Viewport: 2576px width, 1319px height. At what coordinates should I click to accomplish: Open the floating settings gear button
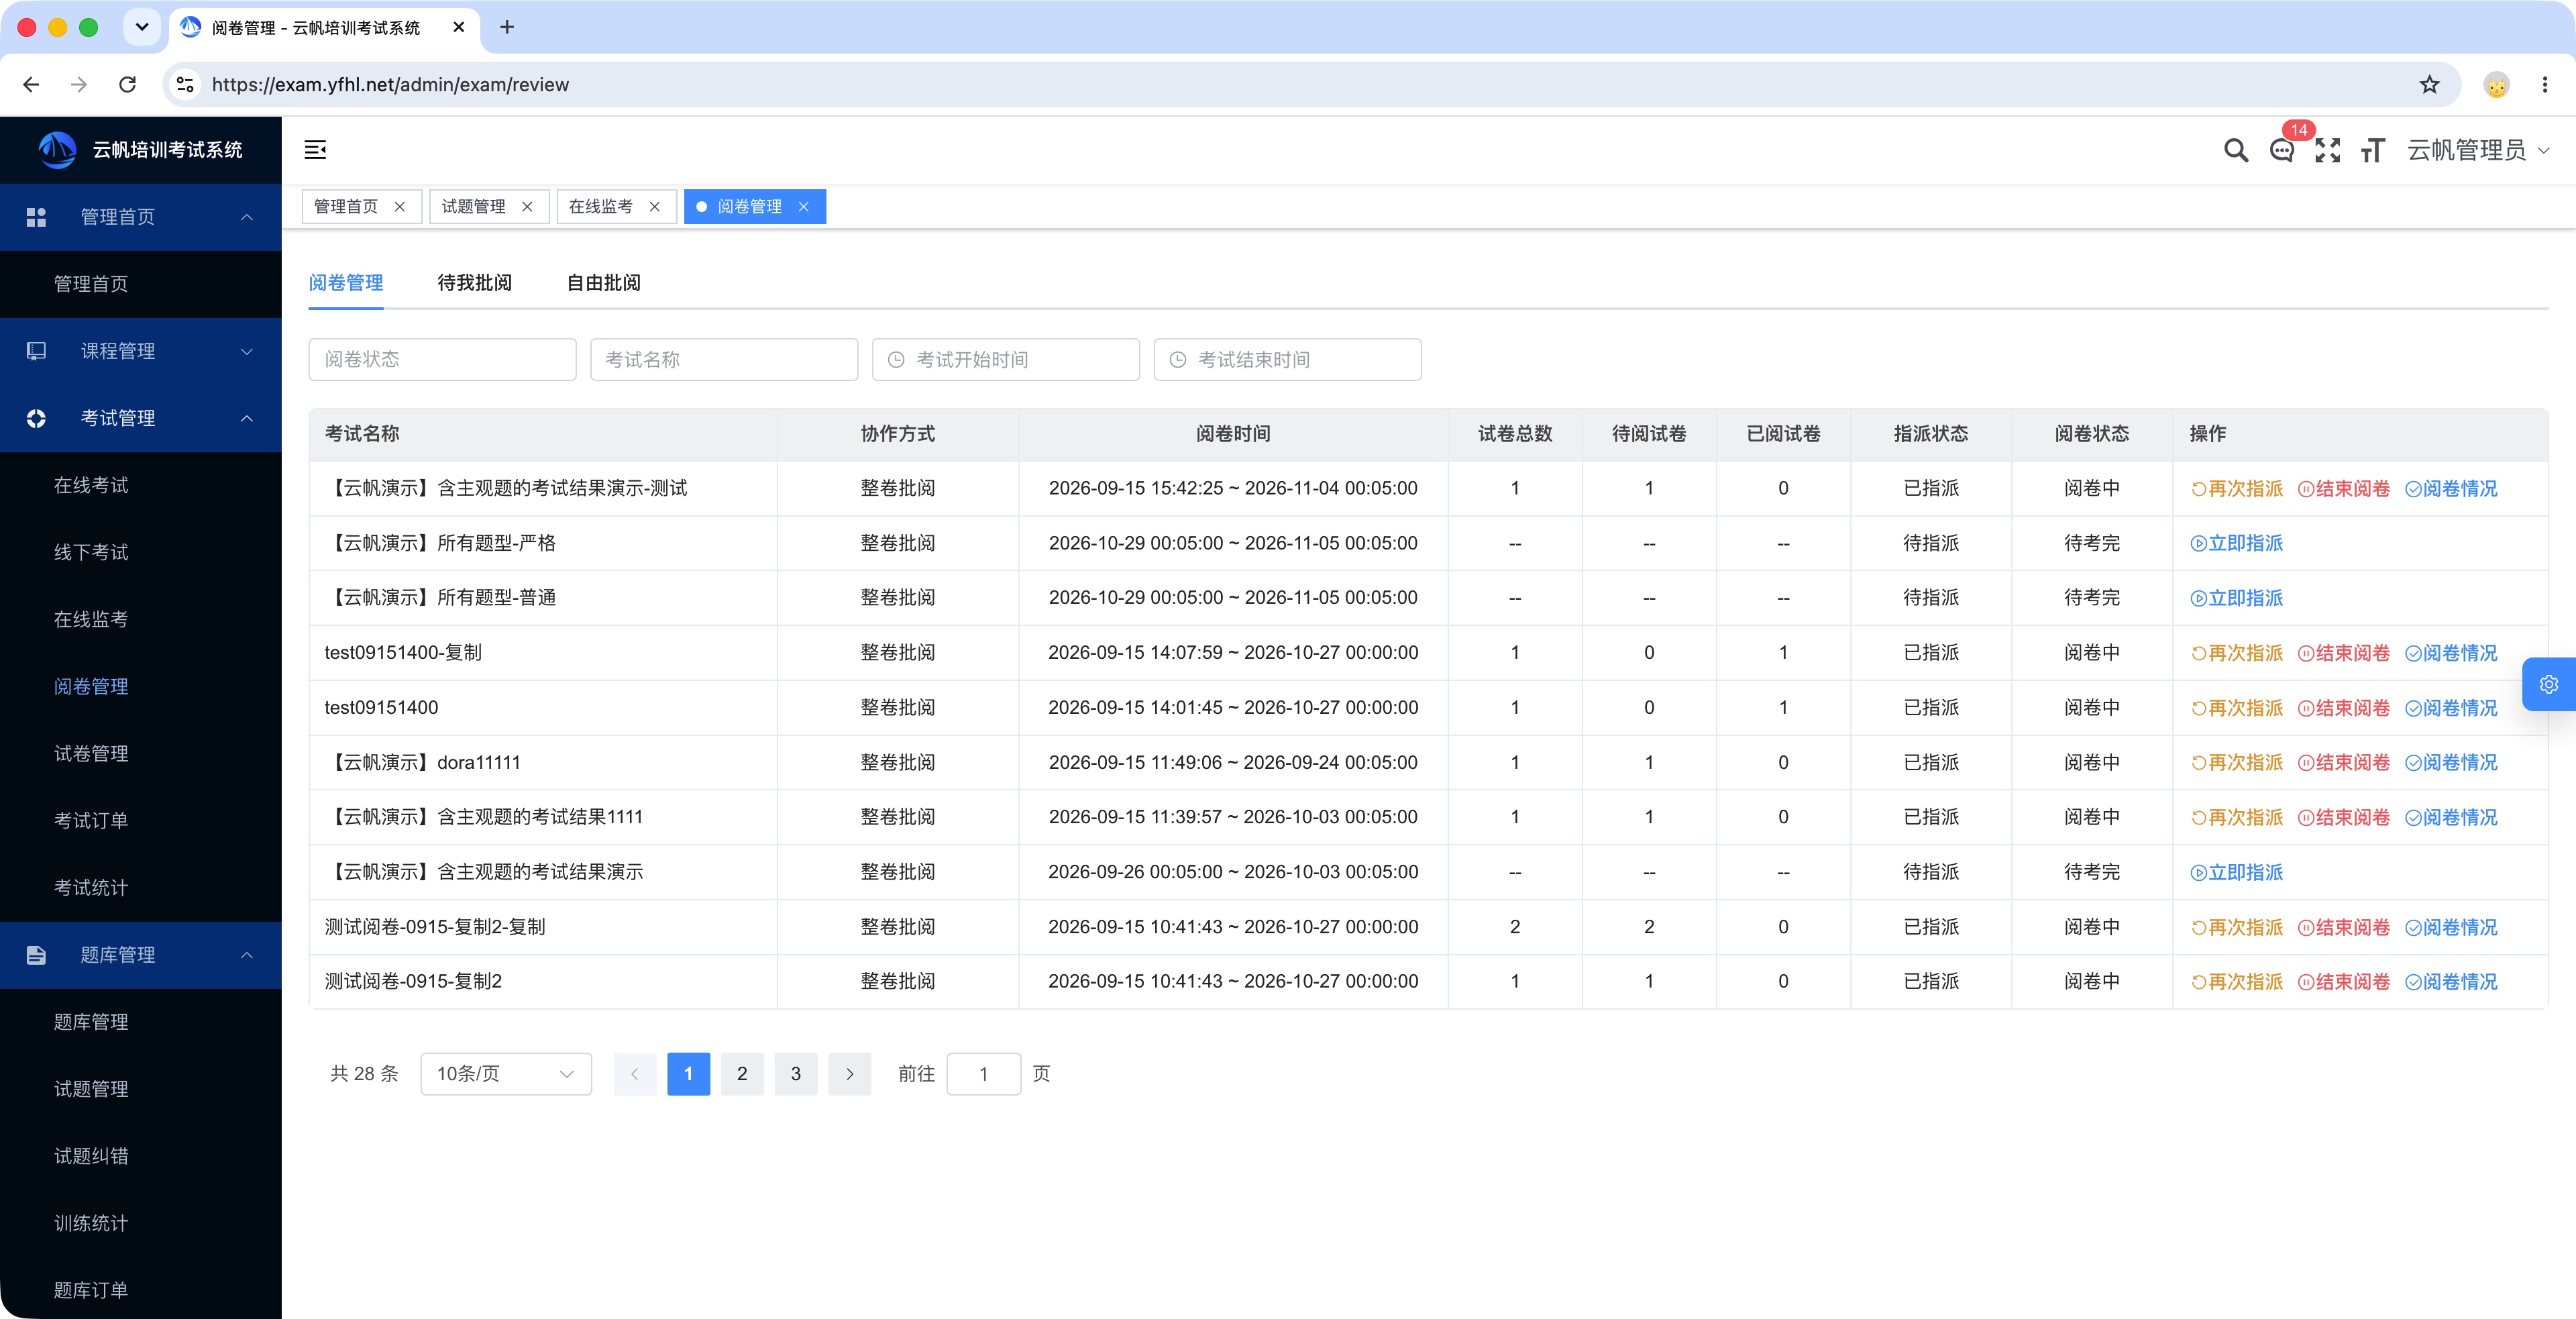(x=2549, y=684)
